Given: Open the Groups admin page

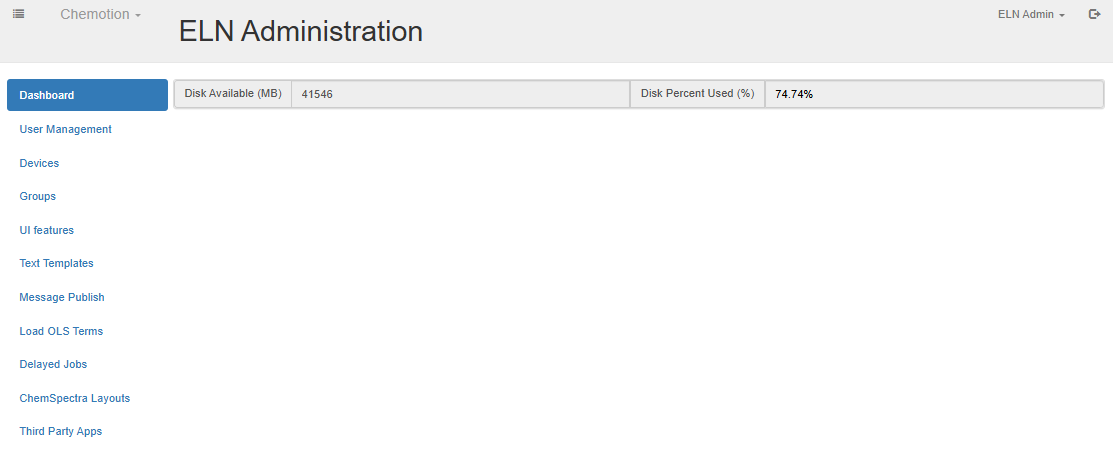Looking at the screenshot, I should click(x=38, y=196).
